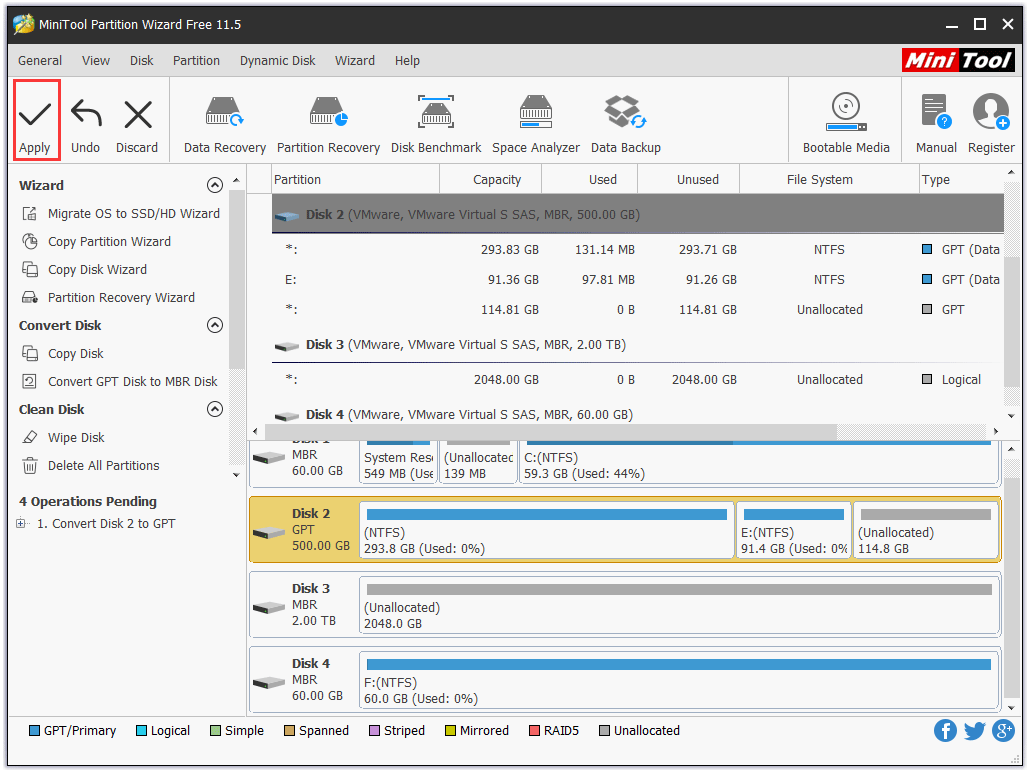Open Space Analyzer
Screen dimensions: 1027x770
click(x=536, y=119)
